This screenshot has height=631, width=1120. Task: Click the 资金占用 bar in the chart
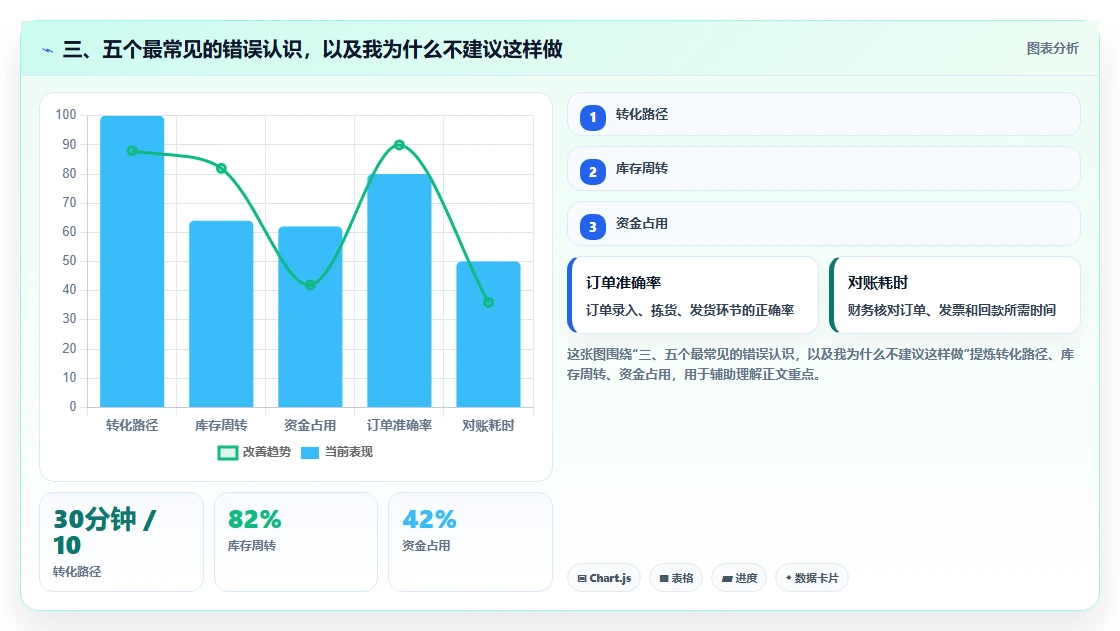[x=310, y=317]
